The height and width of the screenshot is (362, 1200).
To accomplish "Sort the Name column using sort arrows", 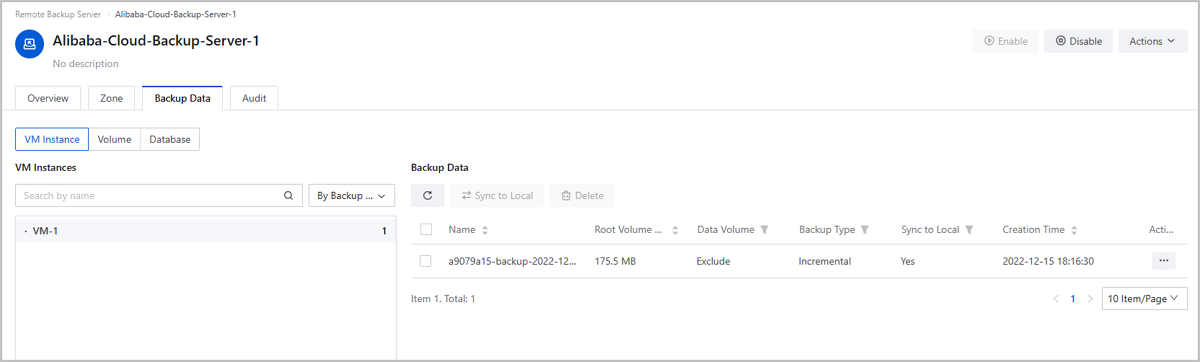I will [x=485, y=230].
